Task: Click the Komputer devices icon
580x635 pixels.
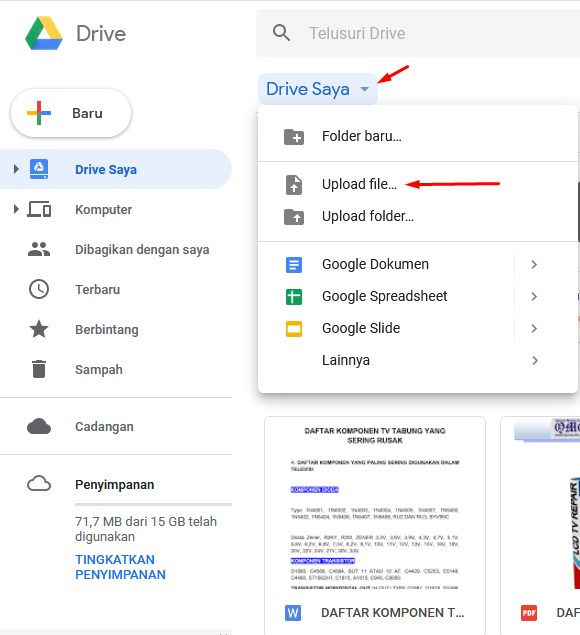Action: coord(39,209)
